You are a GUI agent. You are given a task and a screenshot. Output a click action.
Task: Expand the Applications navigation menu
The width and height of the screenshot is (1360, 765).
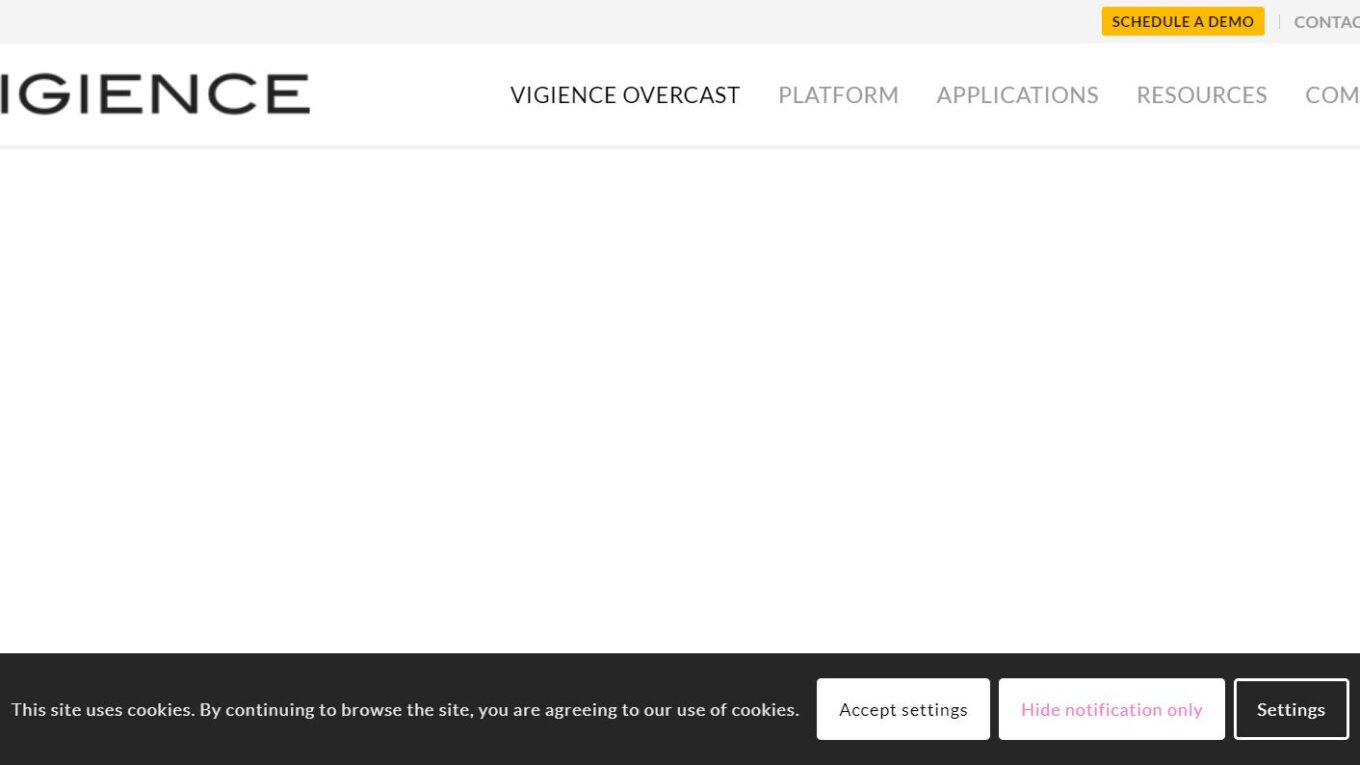[1017, 95]
